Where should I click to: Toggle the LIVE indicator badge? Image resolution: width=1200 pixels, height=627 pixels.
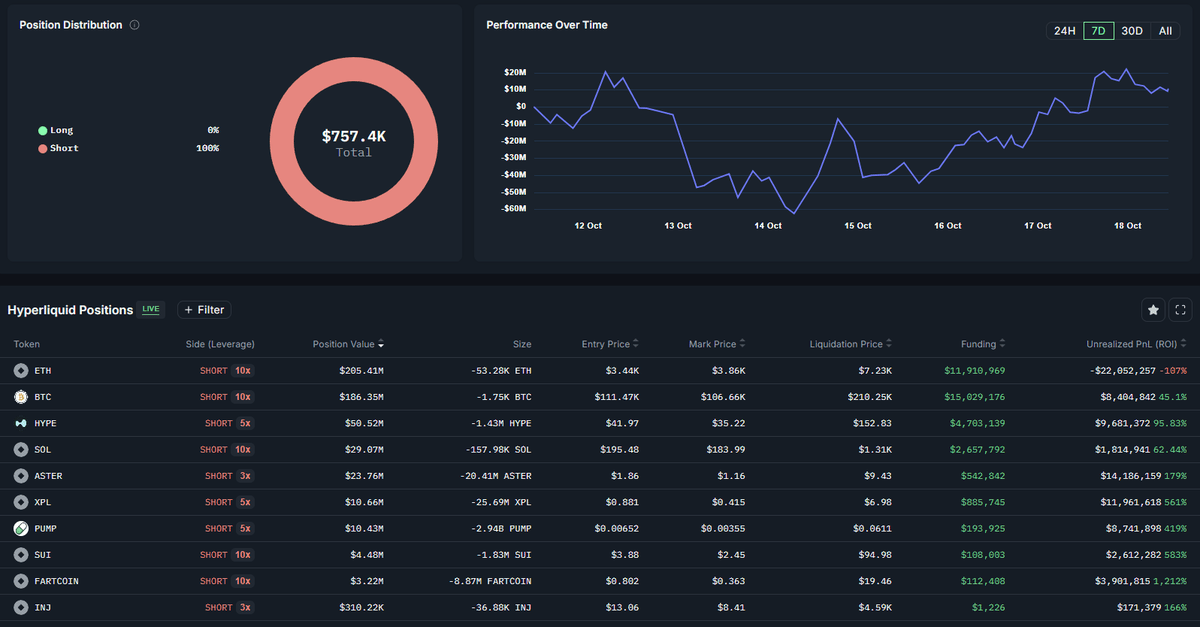151,310
